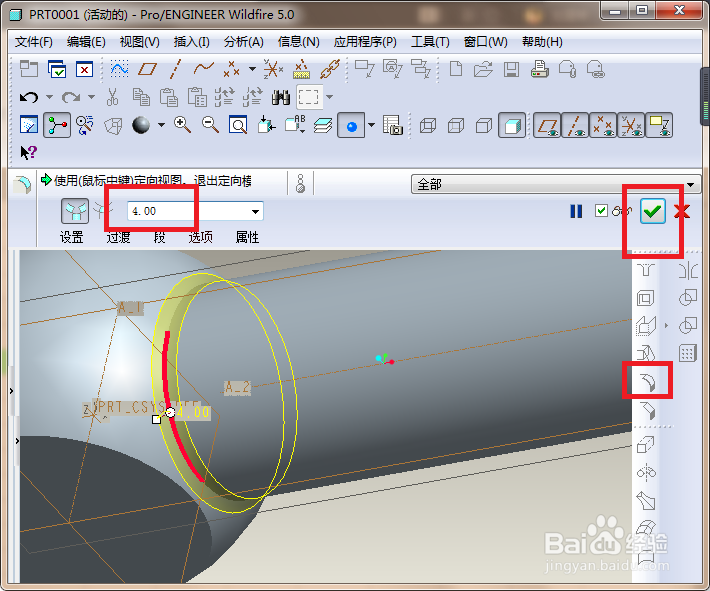
Task: Select the round tool in right toolbar
Action: click(x=647, y=382)
